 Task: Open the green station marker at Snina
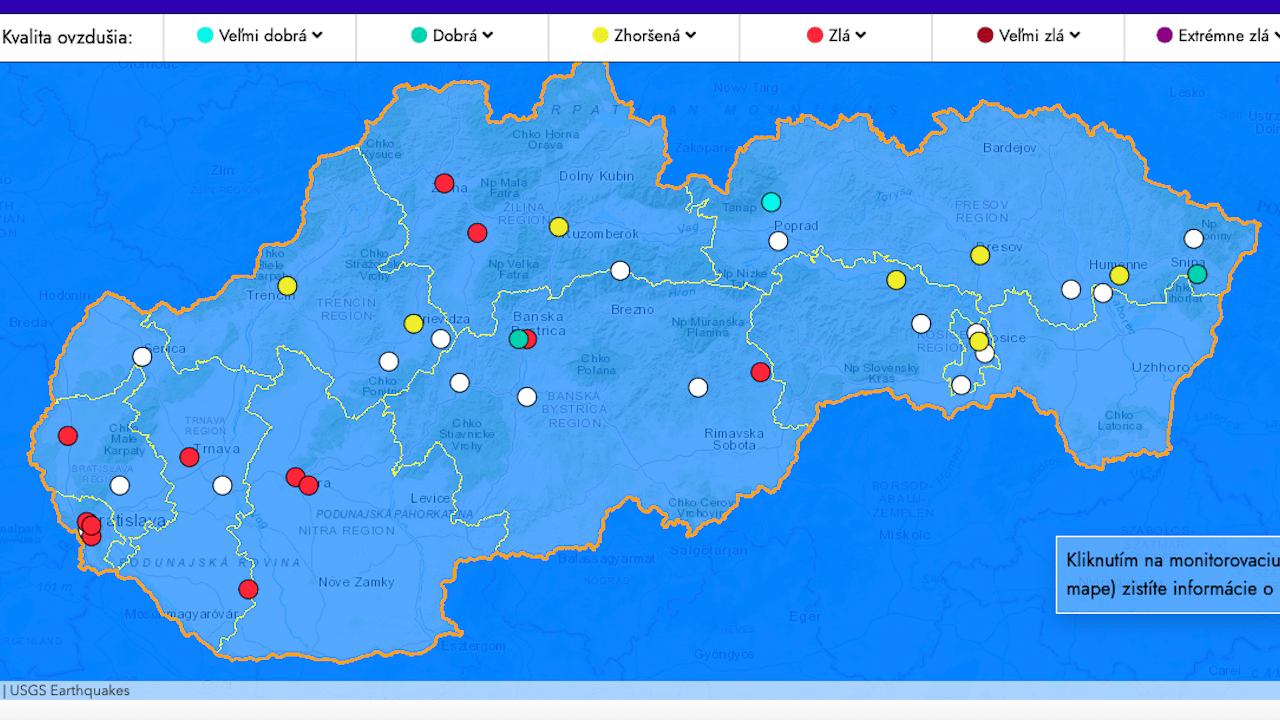click(1197, 274)
